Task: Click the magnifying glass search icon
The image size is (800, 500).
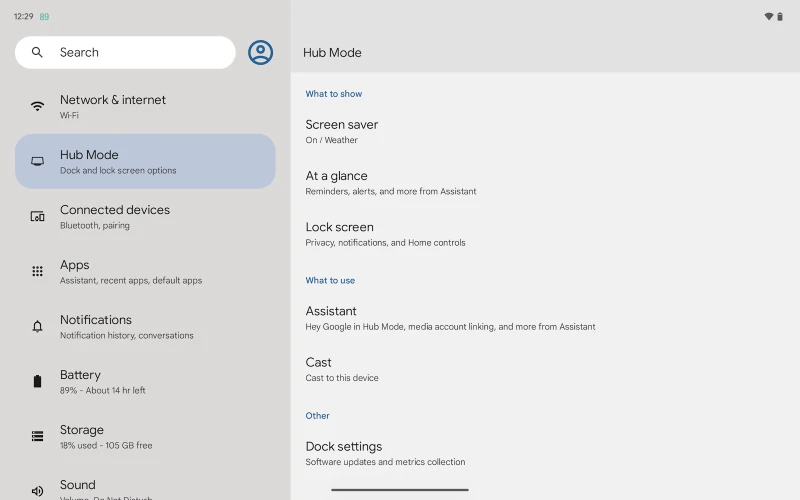Action: [x=37, y=53]
